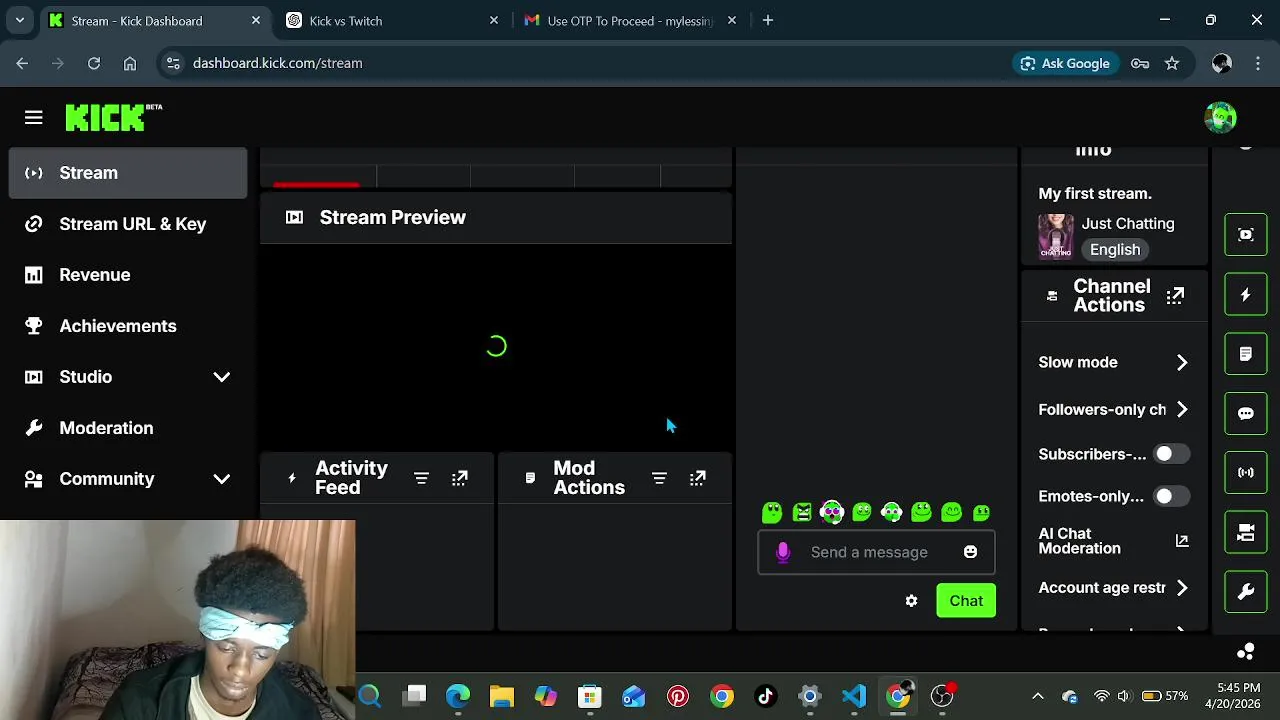Expand the Community submenu chevron
Viewport: 1280px width, 720px height.
pyautogui.click(x=221, y=479)
